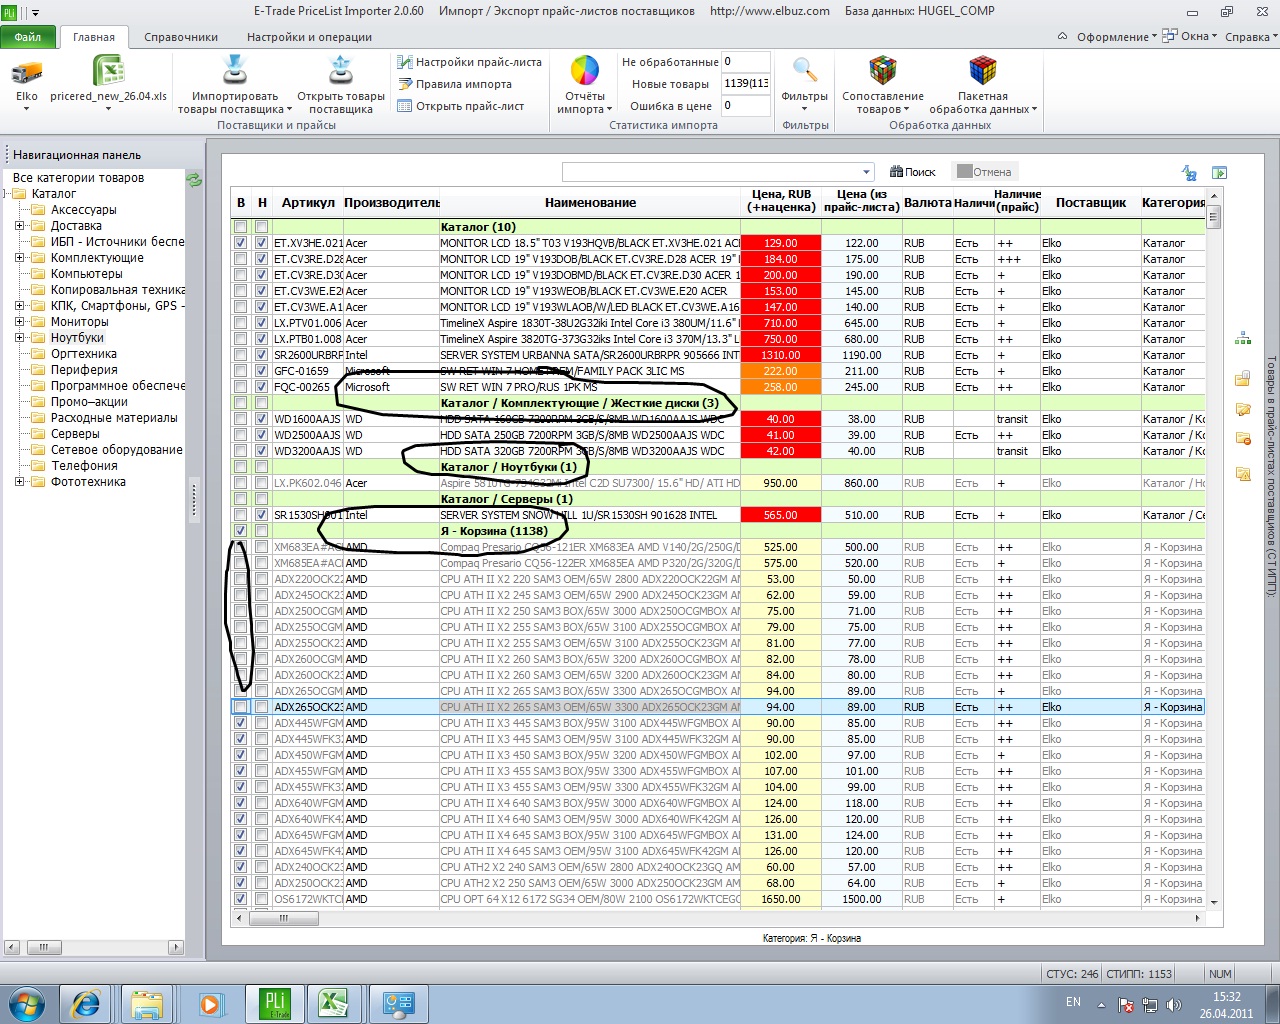Expand the Фототехника tree node
The image size is (1280, 1024).
(x=19, y=482)
